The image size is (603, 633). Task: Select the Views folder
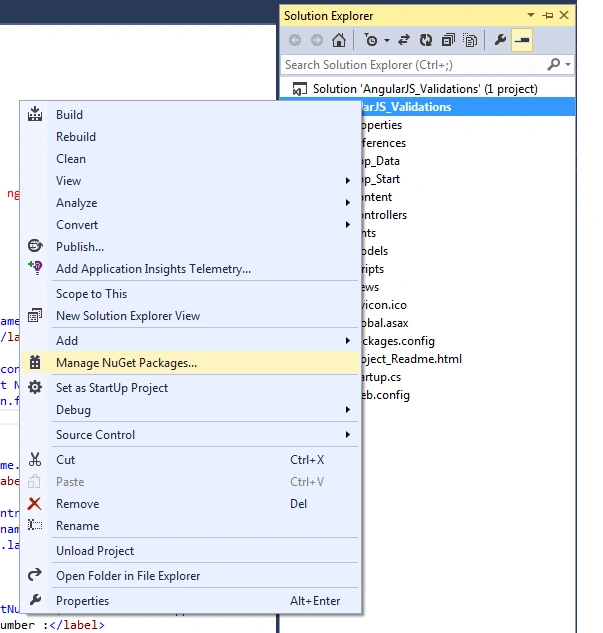pyautogui.click(x=370, y=287)
